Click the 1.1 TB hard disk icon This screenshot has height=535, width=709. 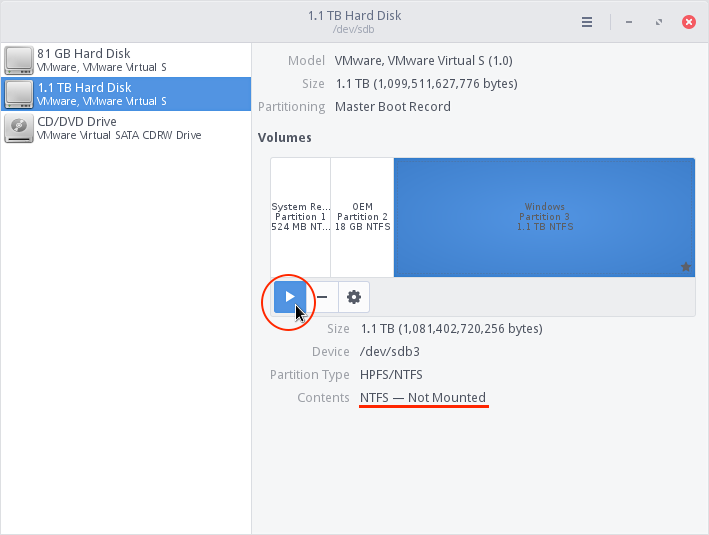click(19, 95)
